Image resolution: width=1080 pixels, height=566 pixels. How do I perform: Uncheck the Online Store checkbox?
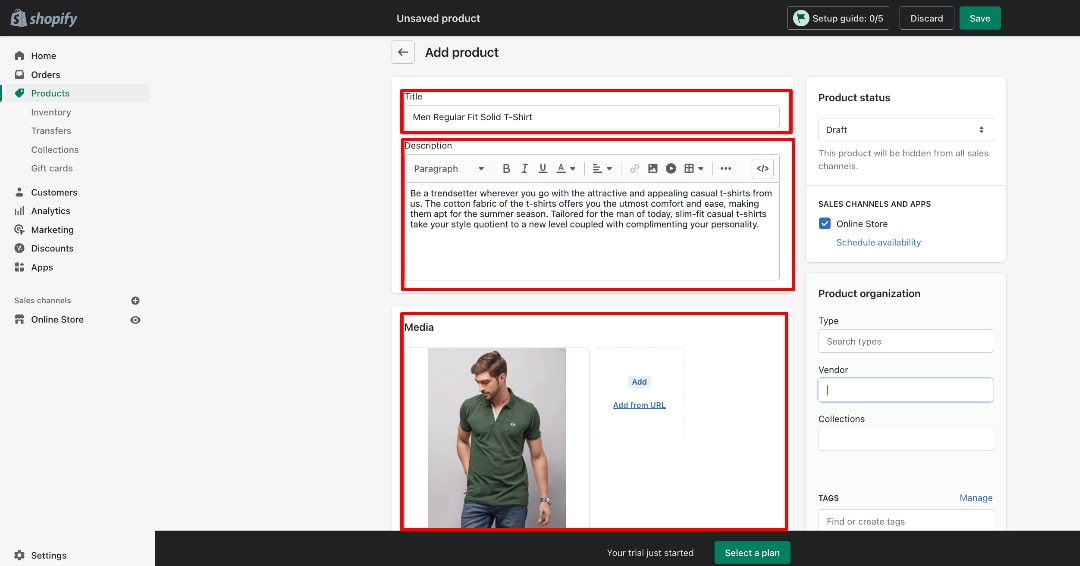[824, 223]
